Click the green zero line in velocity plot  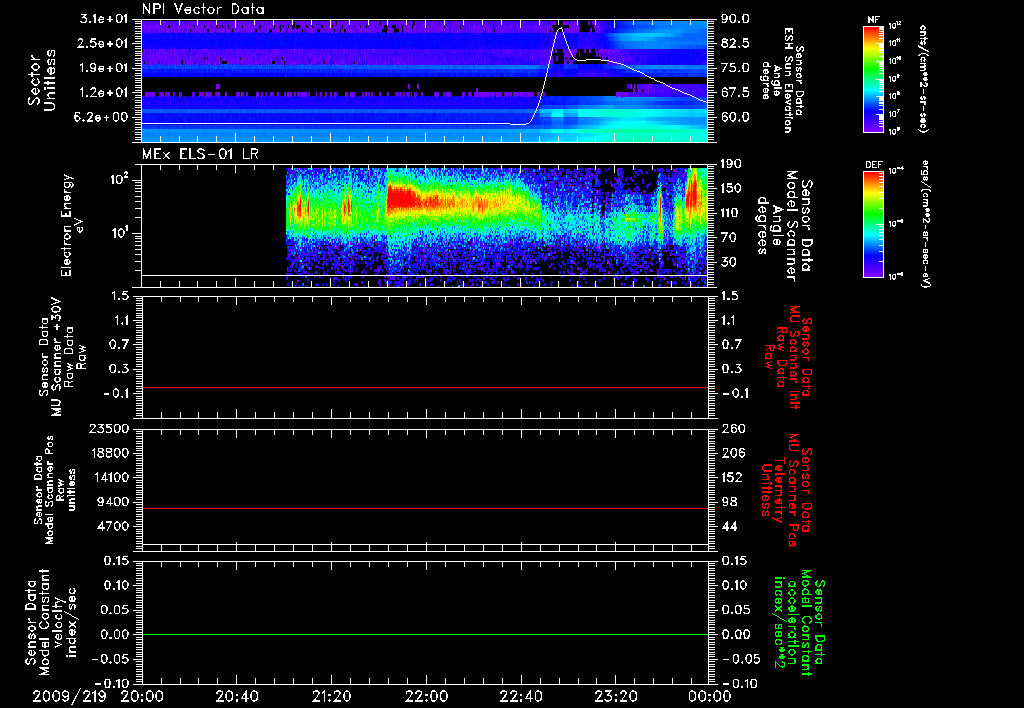pos(424,634)
